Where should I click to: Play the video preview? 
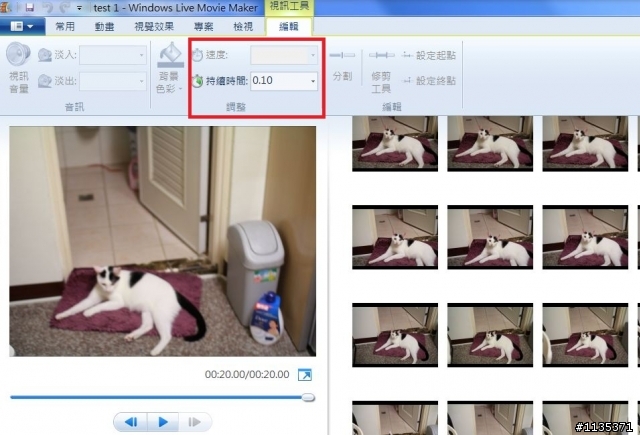click(163, 422)
